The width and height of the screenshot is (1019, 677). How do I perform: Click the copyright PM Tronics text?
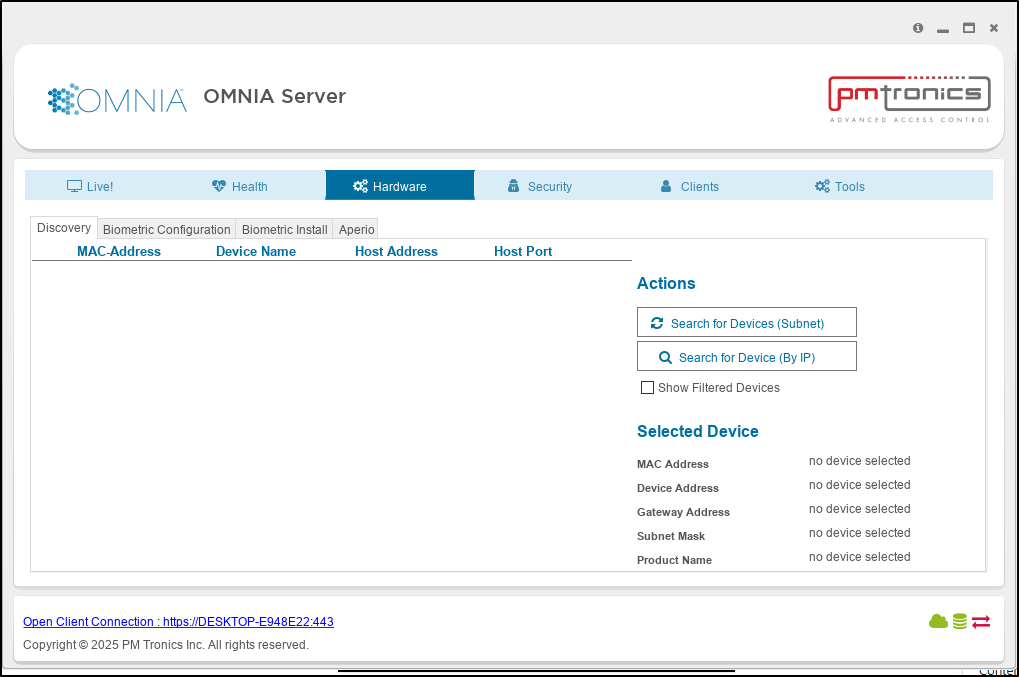pyautogui.click(x=166, y=645)
